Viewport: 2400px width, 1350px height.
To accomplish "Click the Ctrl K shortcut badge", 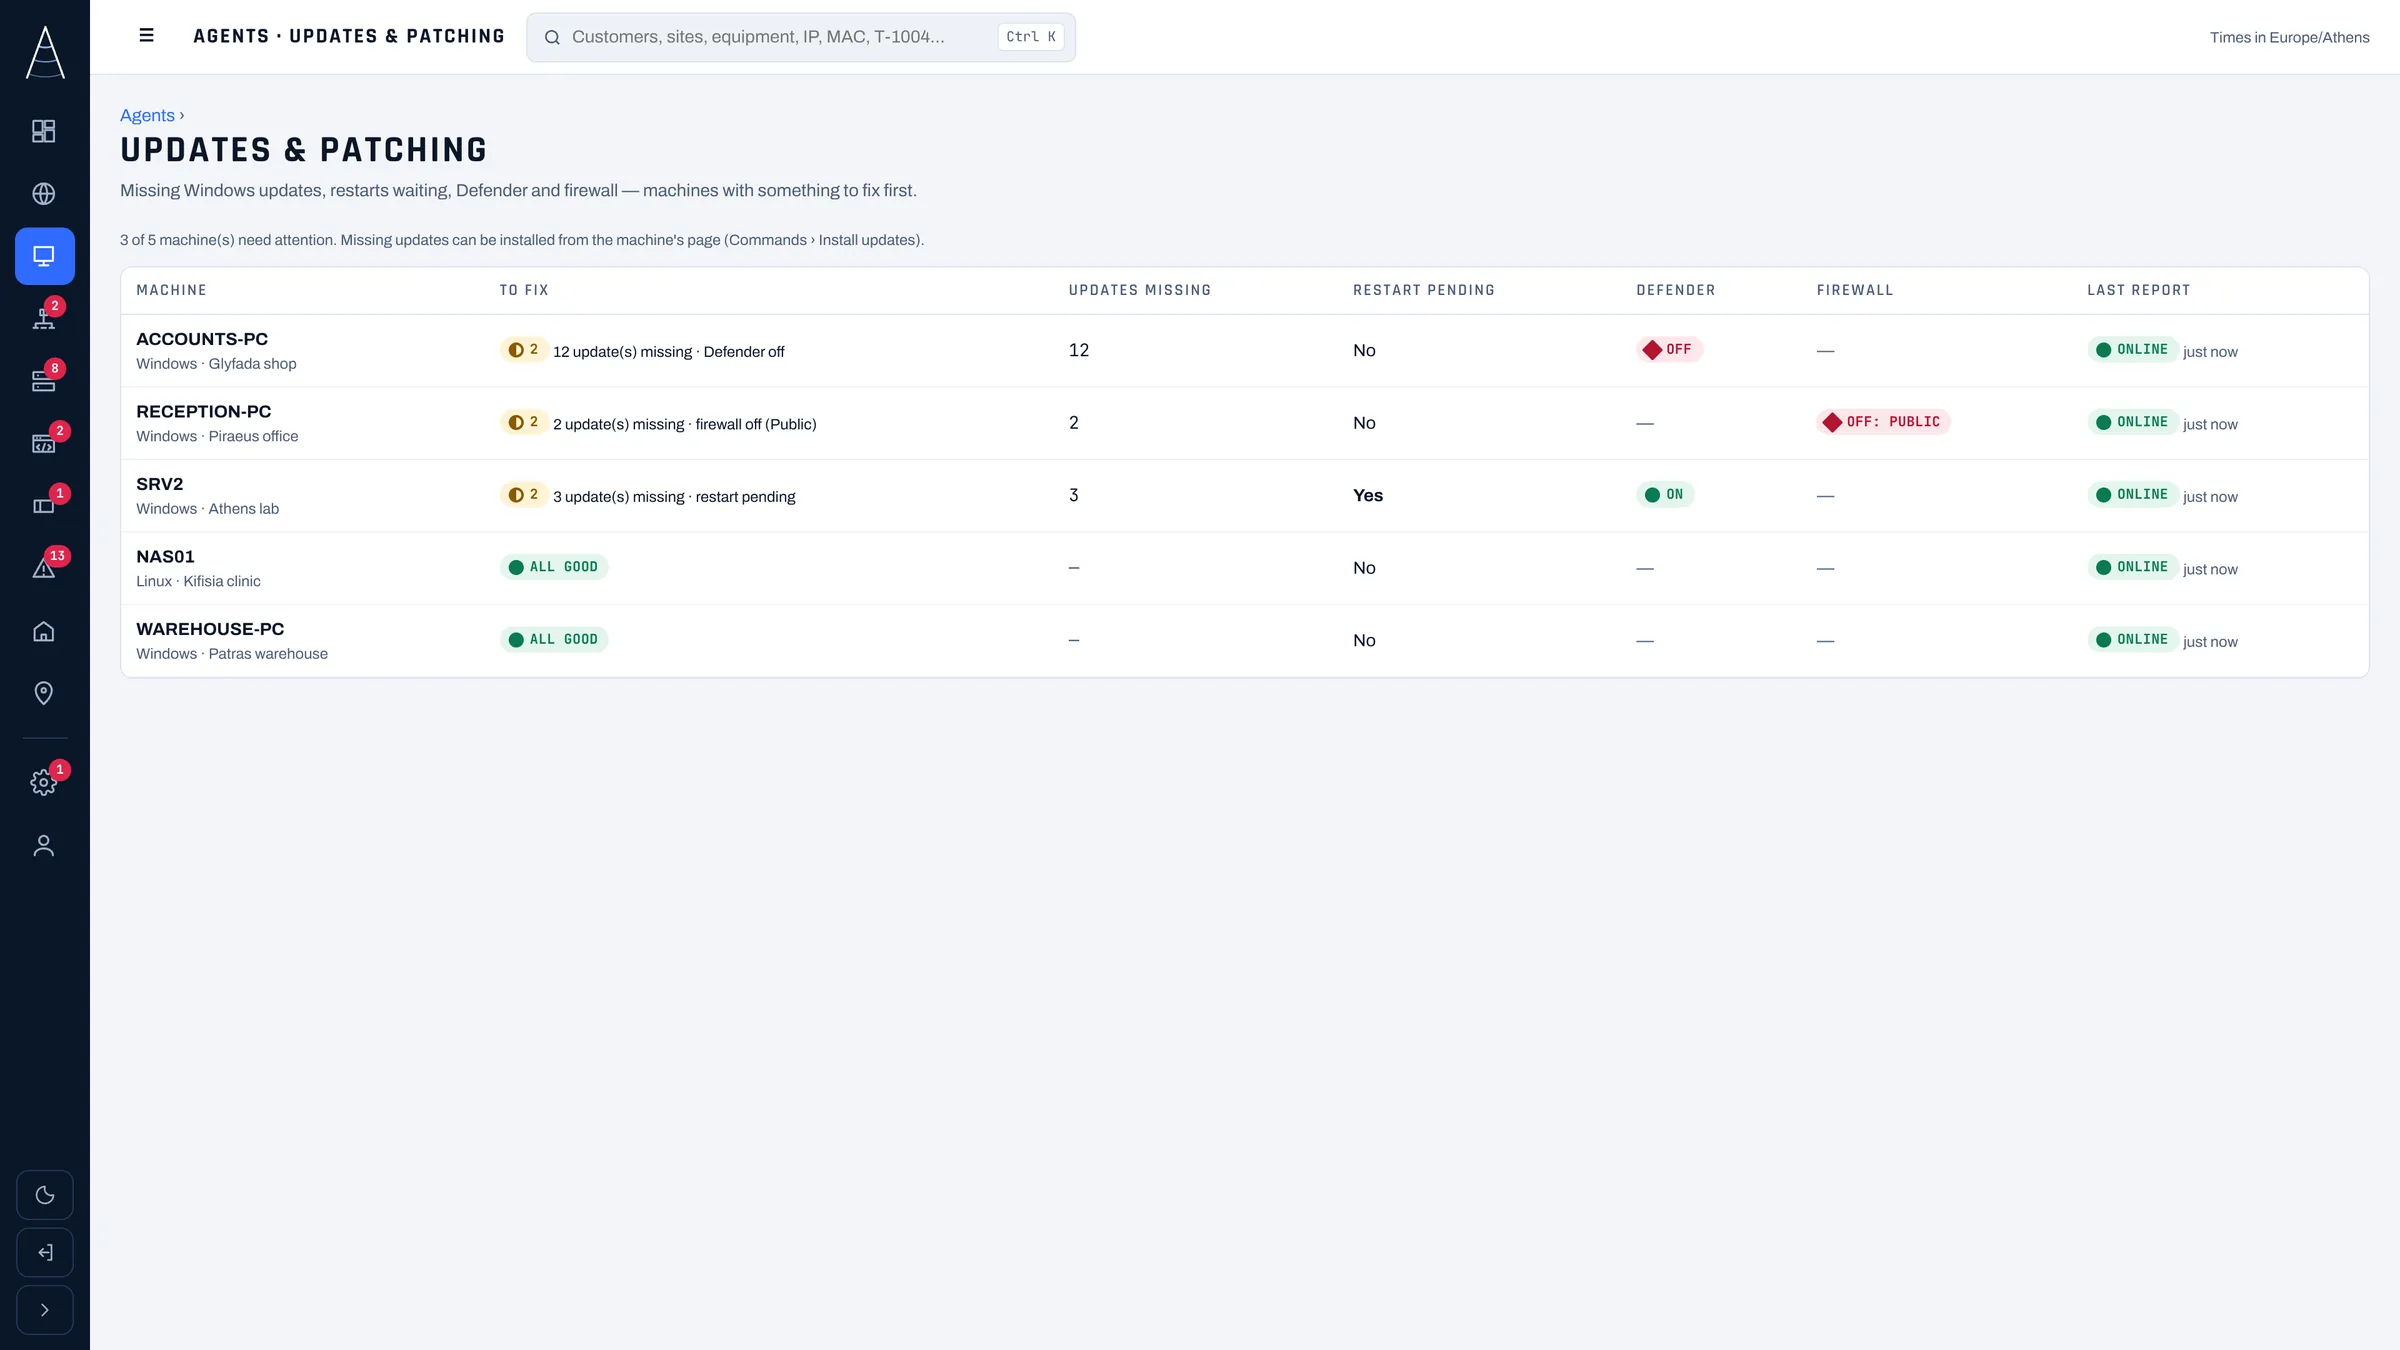I will (x=1031, y=37).
